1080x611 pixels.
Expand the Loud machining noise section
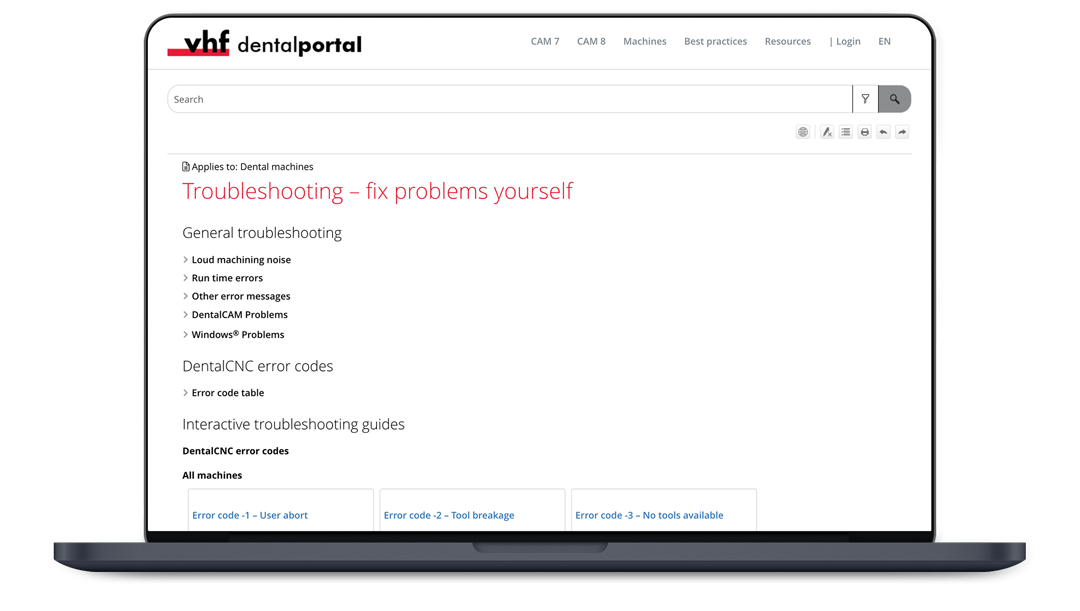click(240, 260)
